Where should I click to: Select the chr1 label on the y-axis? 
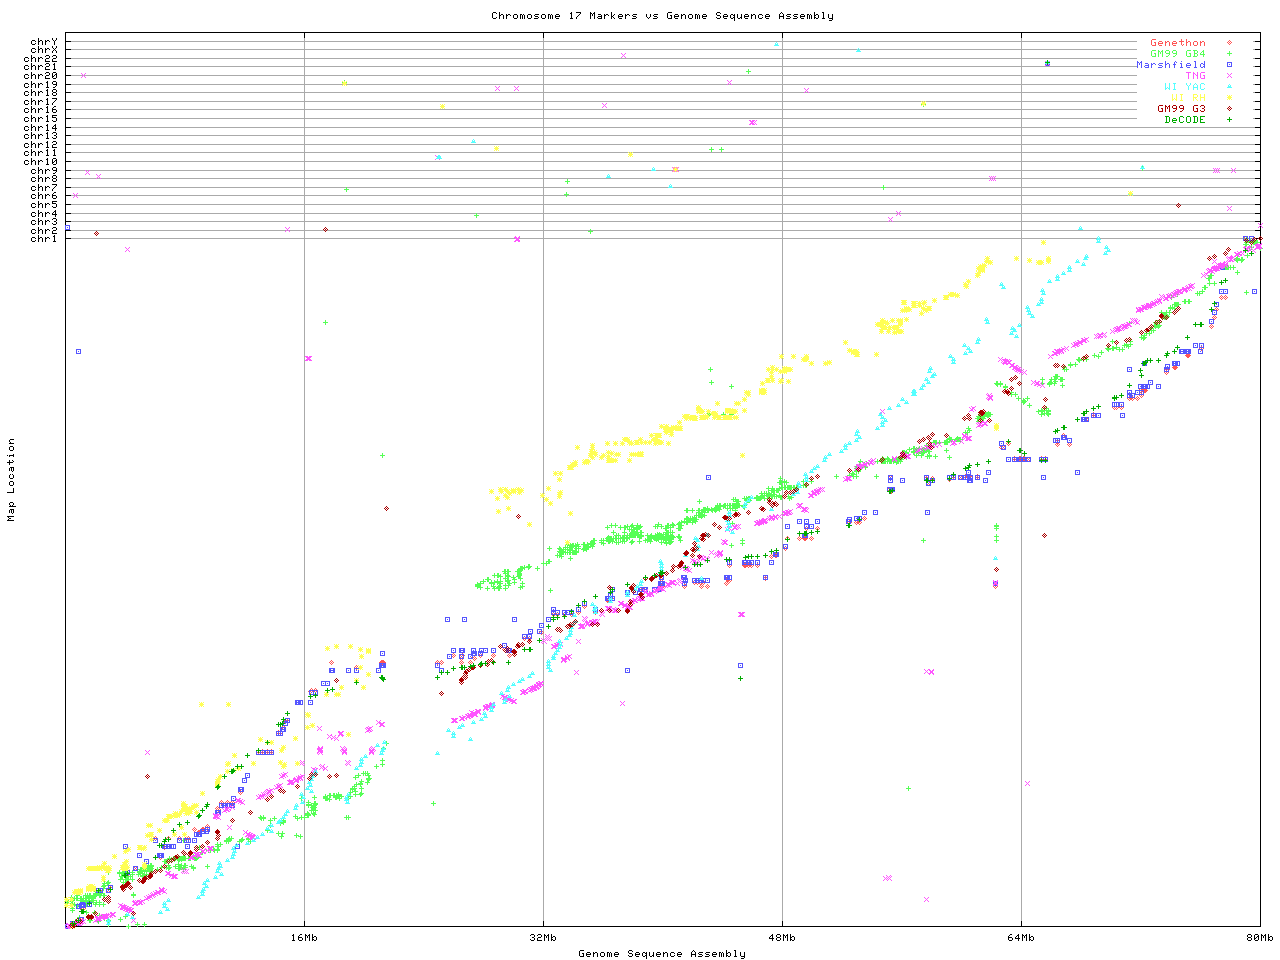click(x=44, y=238)
